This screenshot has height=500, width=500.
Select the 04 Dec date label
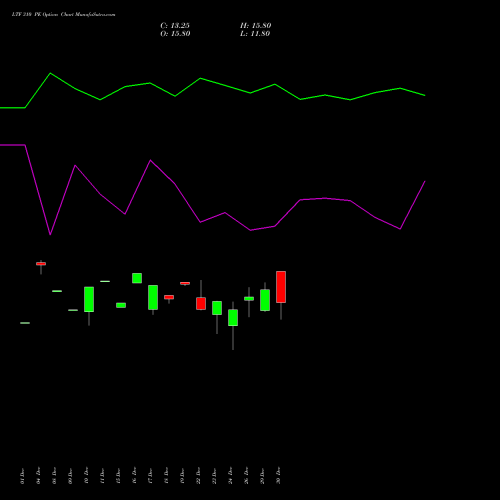38,476
